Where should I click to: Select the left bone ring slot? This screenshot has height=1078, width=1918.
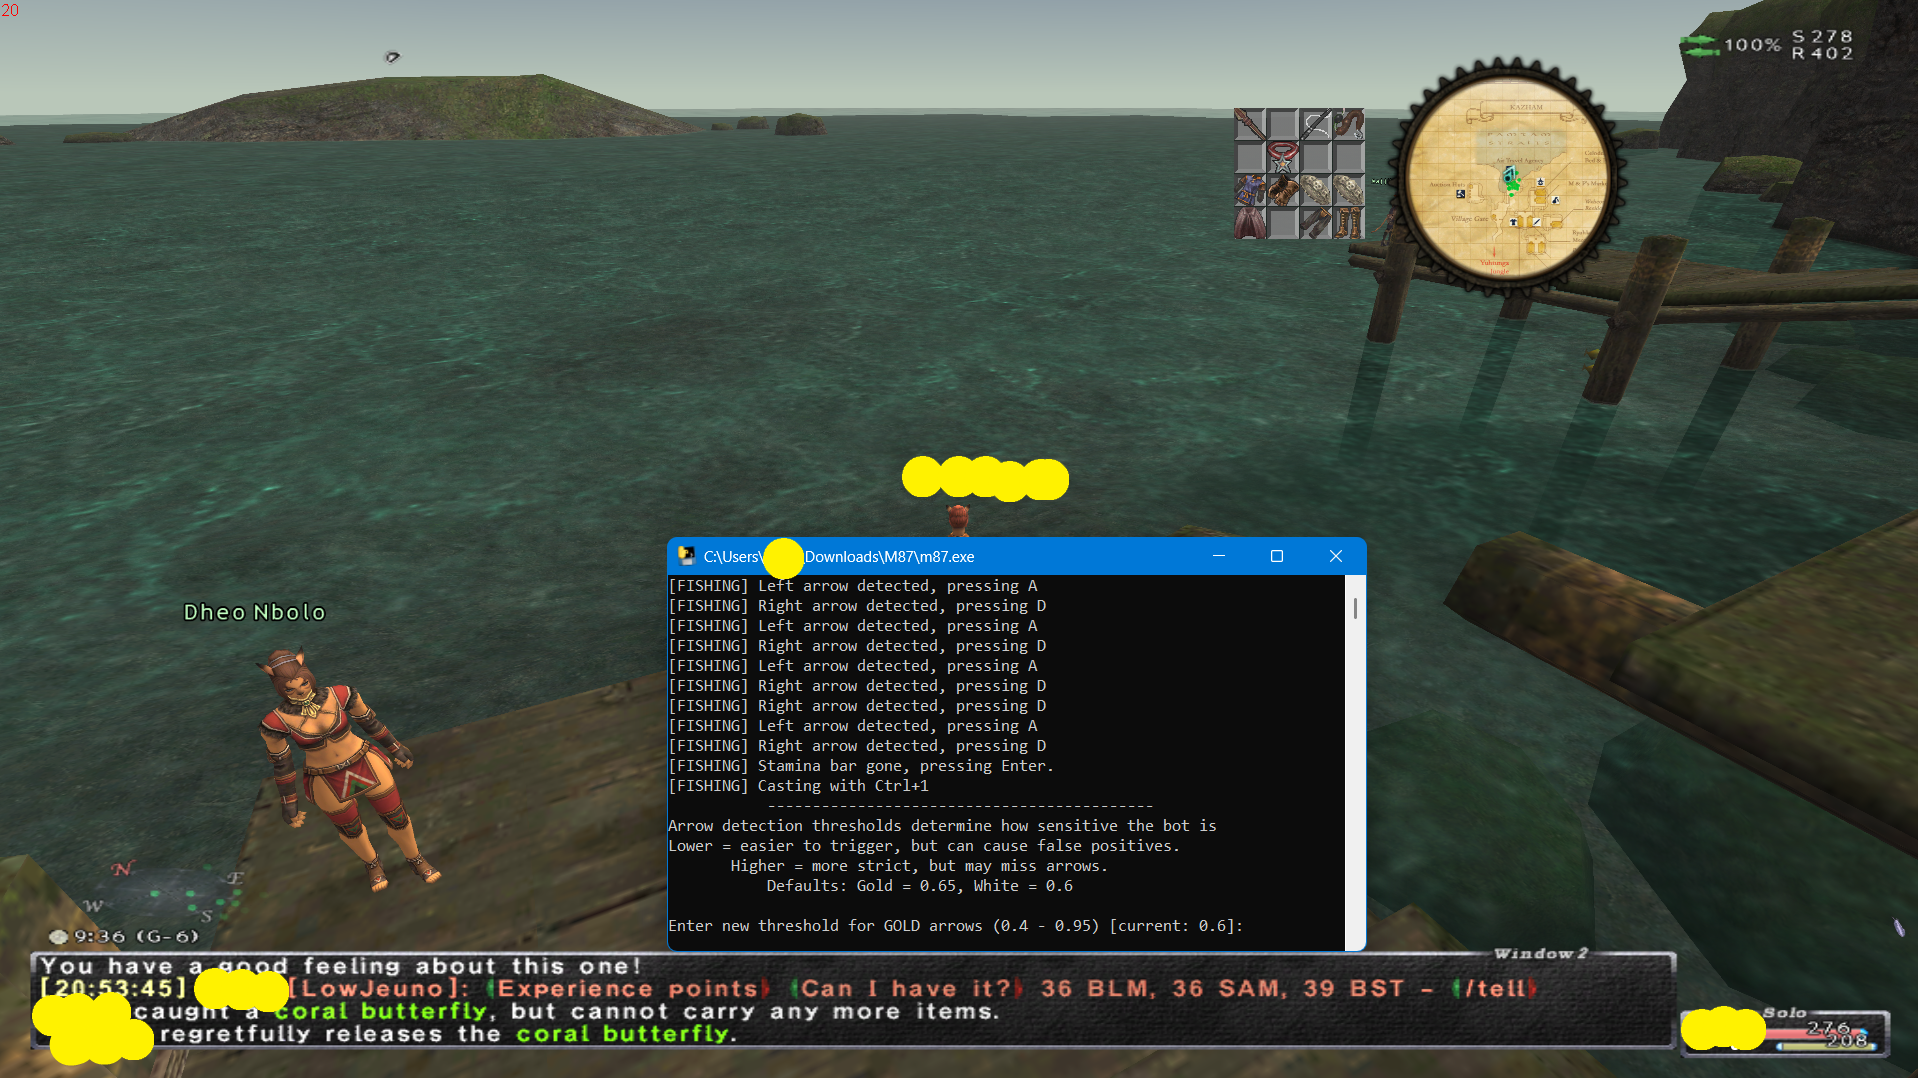coord(1316,190)
